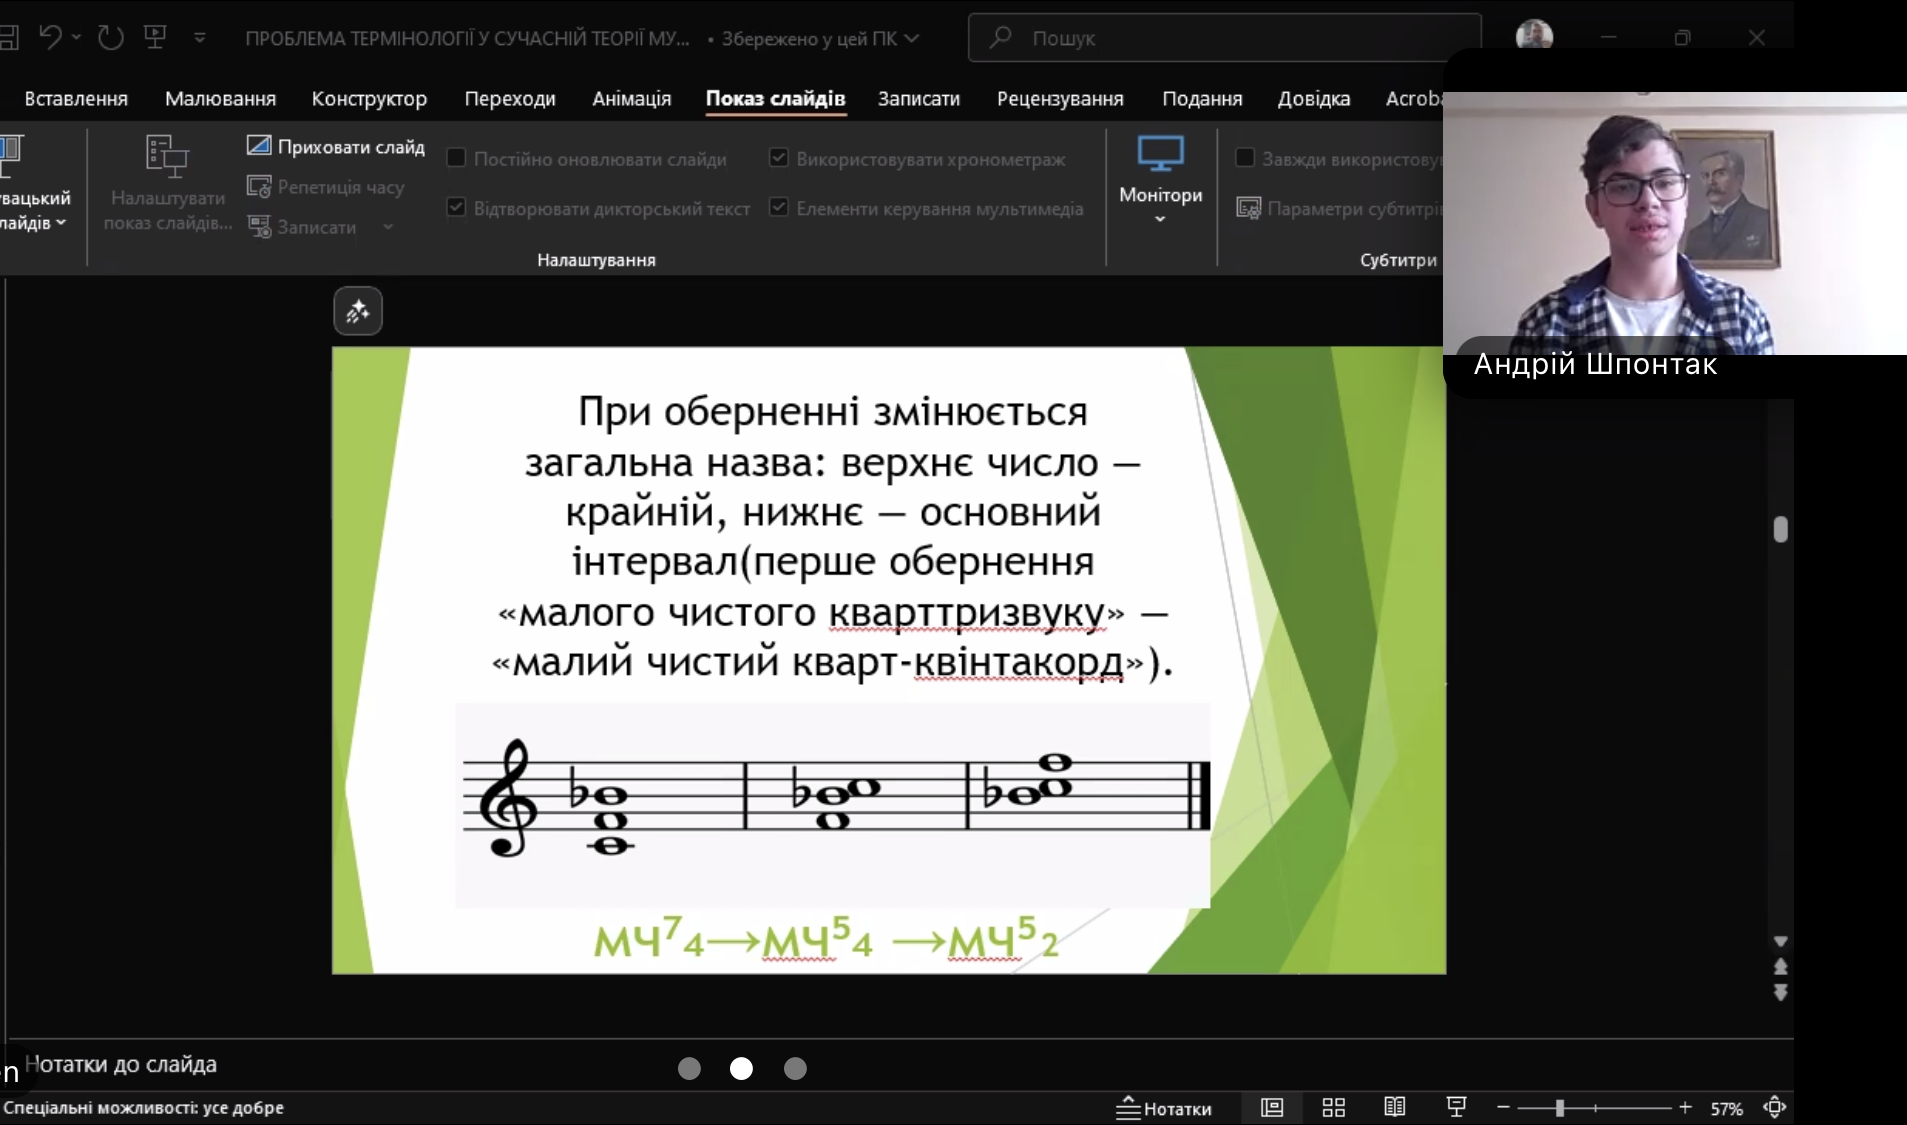Click the first gray dot indicator
The height and width of the screenshot is (1125, 1907).
tap(689, 1068)
